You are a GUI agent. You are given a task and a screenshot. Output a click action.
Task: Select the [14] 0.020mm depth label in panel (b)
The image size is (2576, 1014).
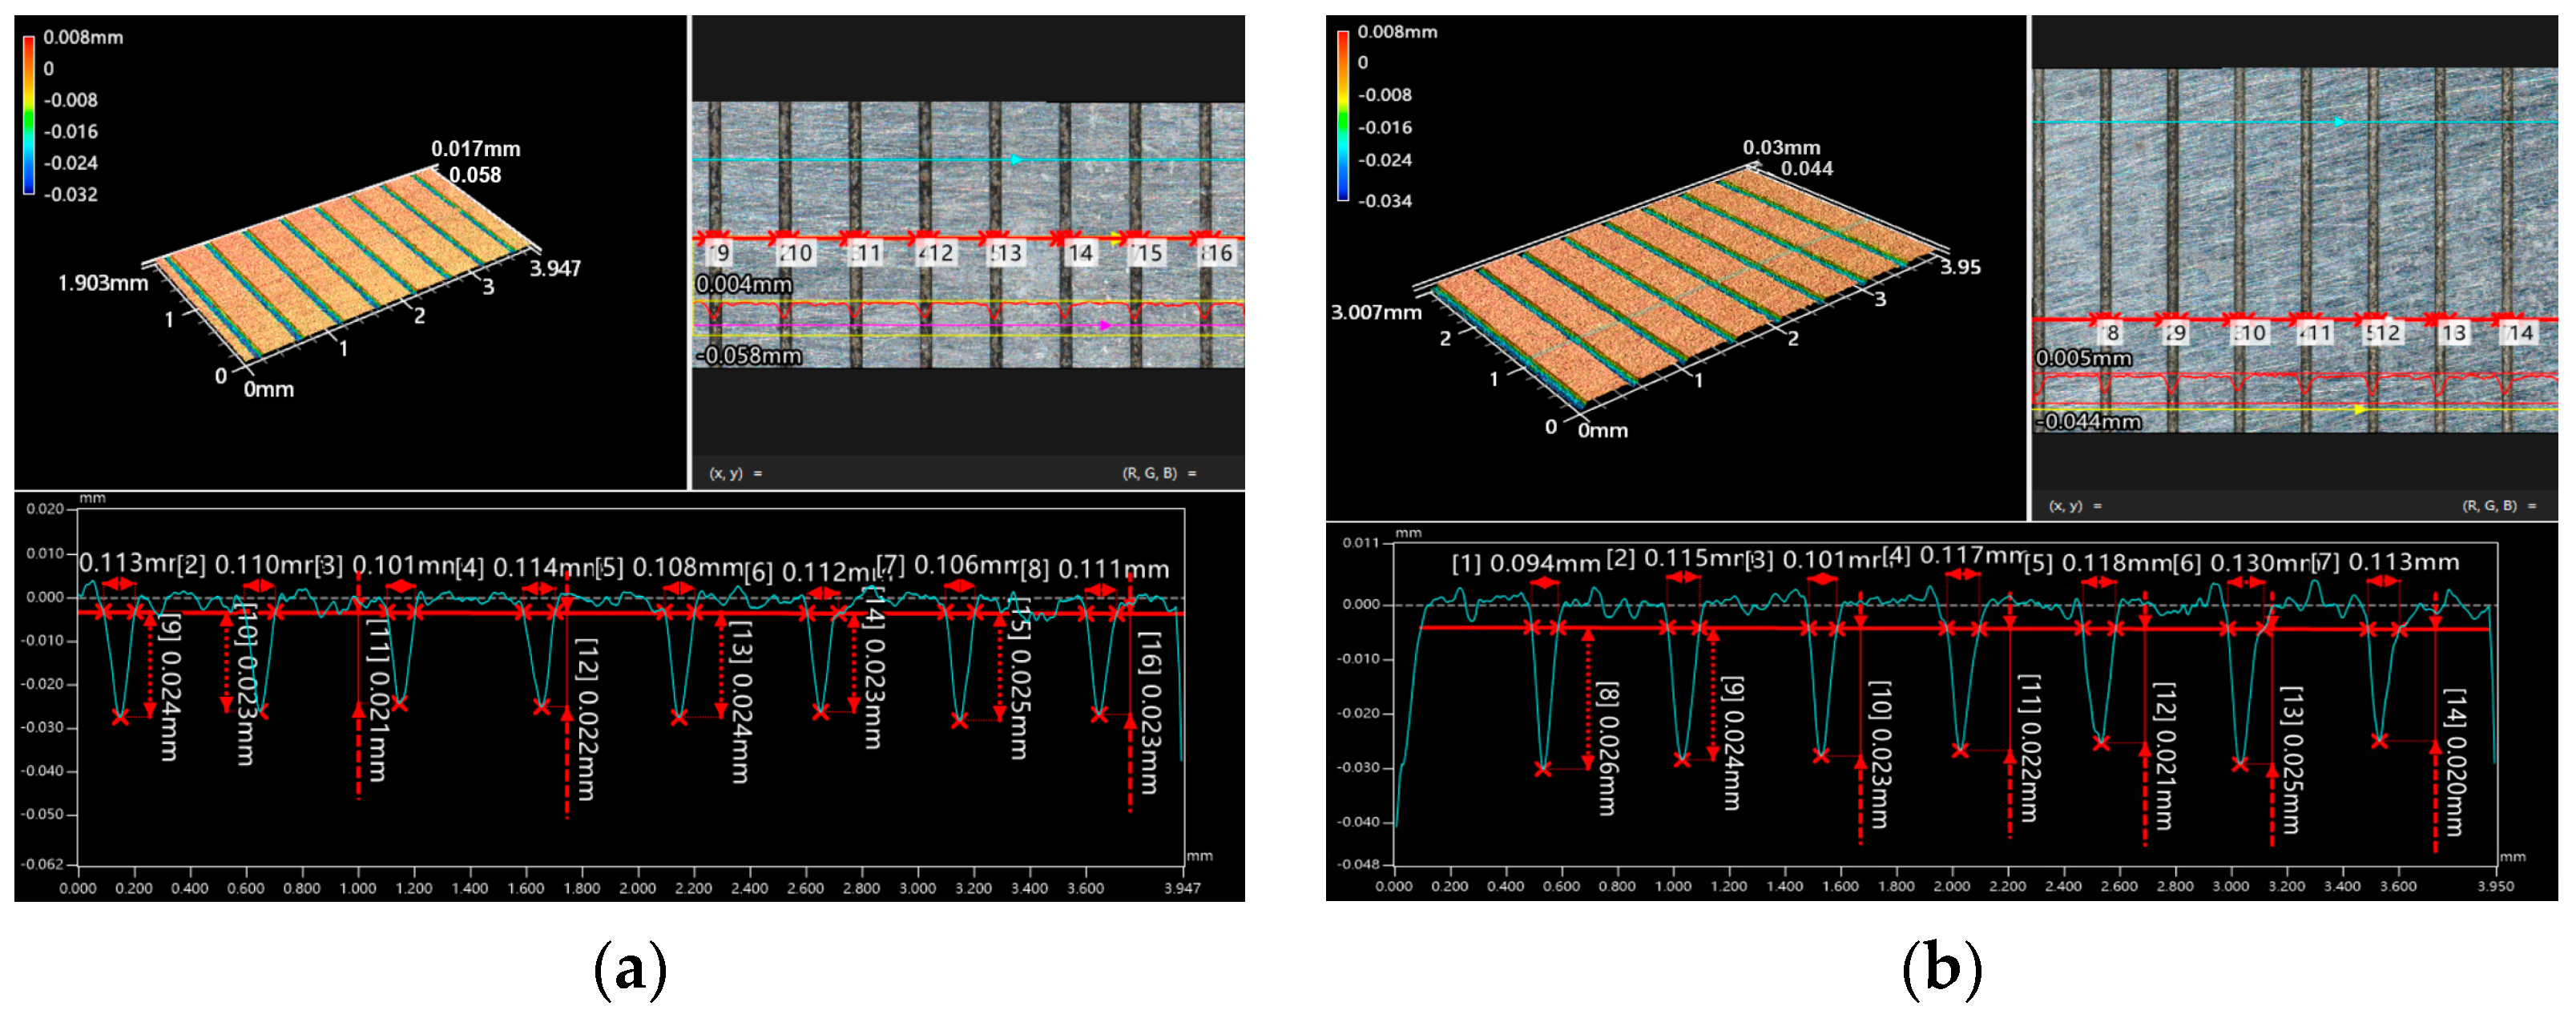(x=2454, y=761)
